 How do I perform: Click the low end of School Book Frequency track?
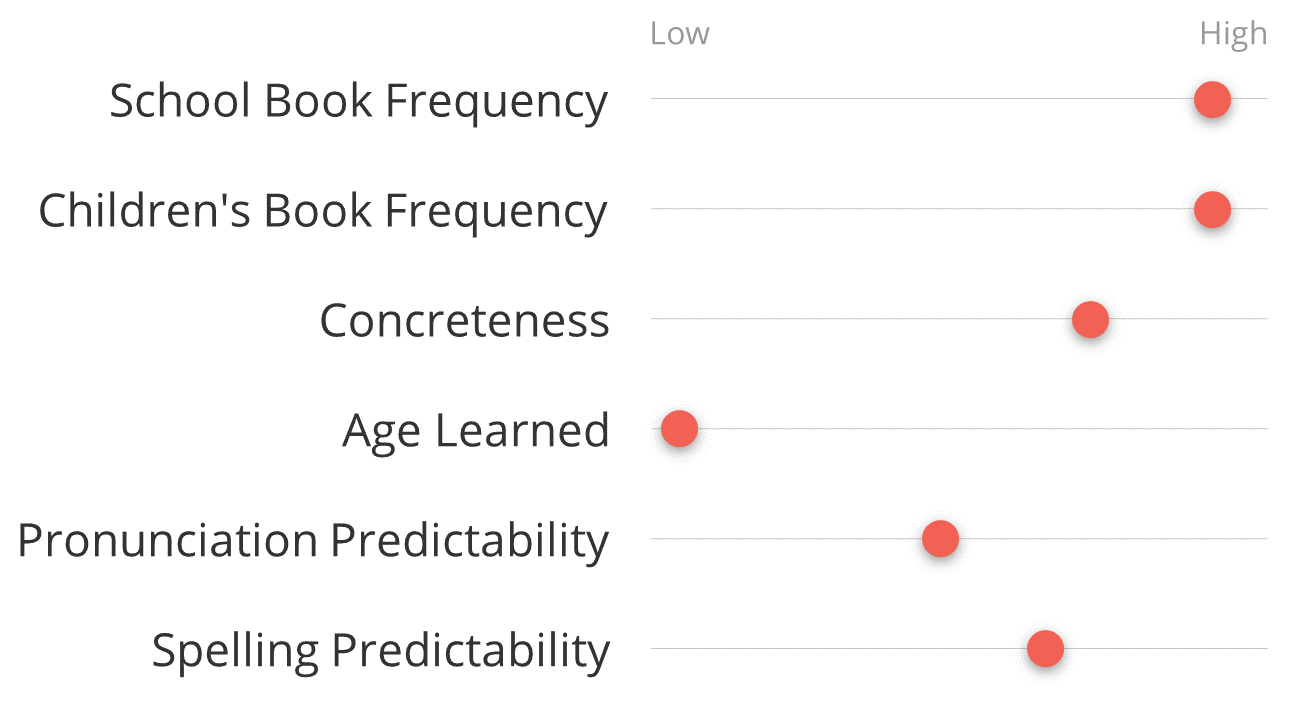tap(656, 99)
